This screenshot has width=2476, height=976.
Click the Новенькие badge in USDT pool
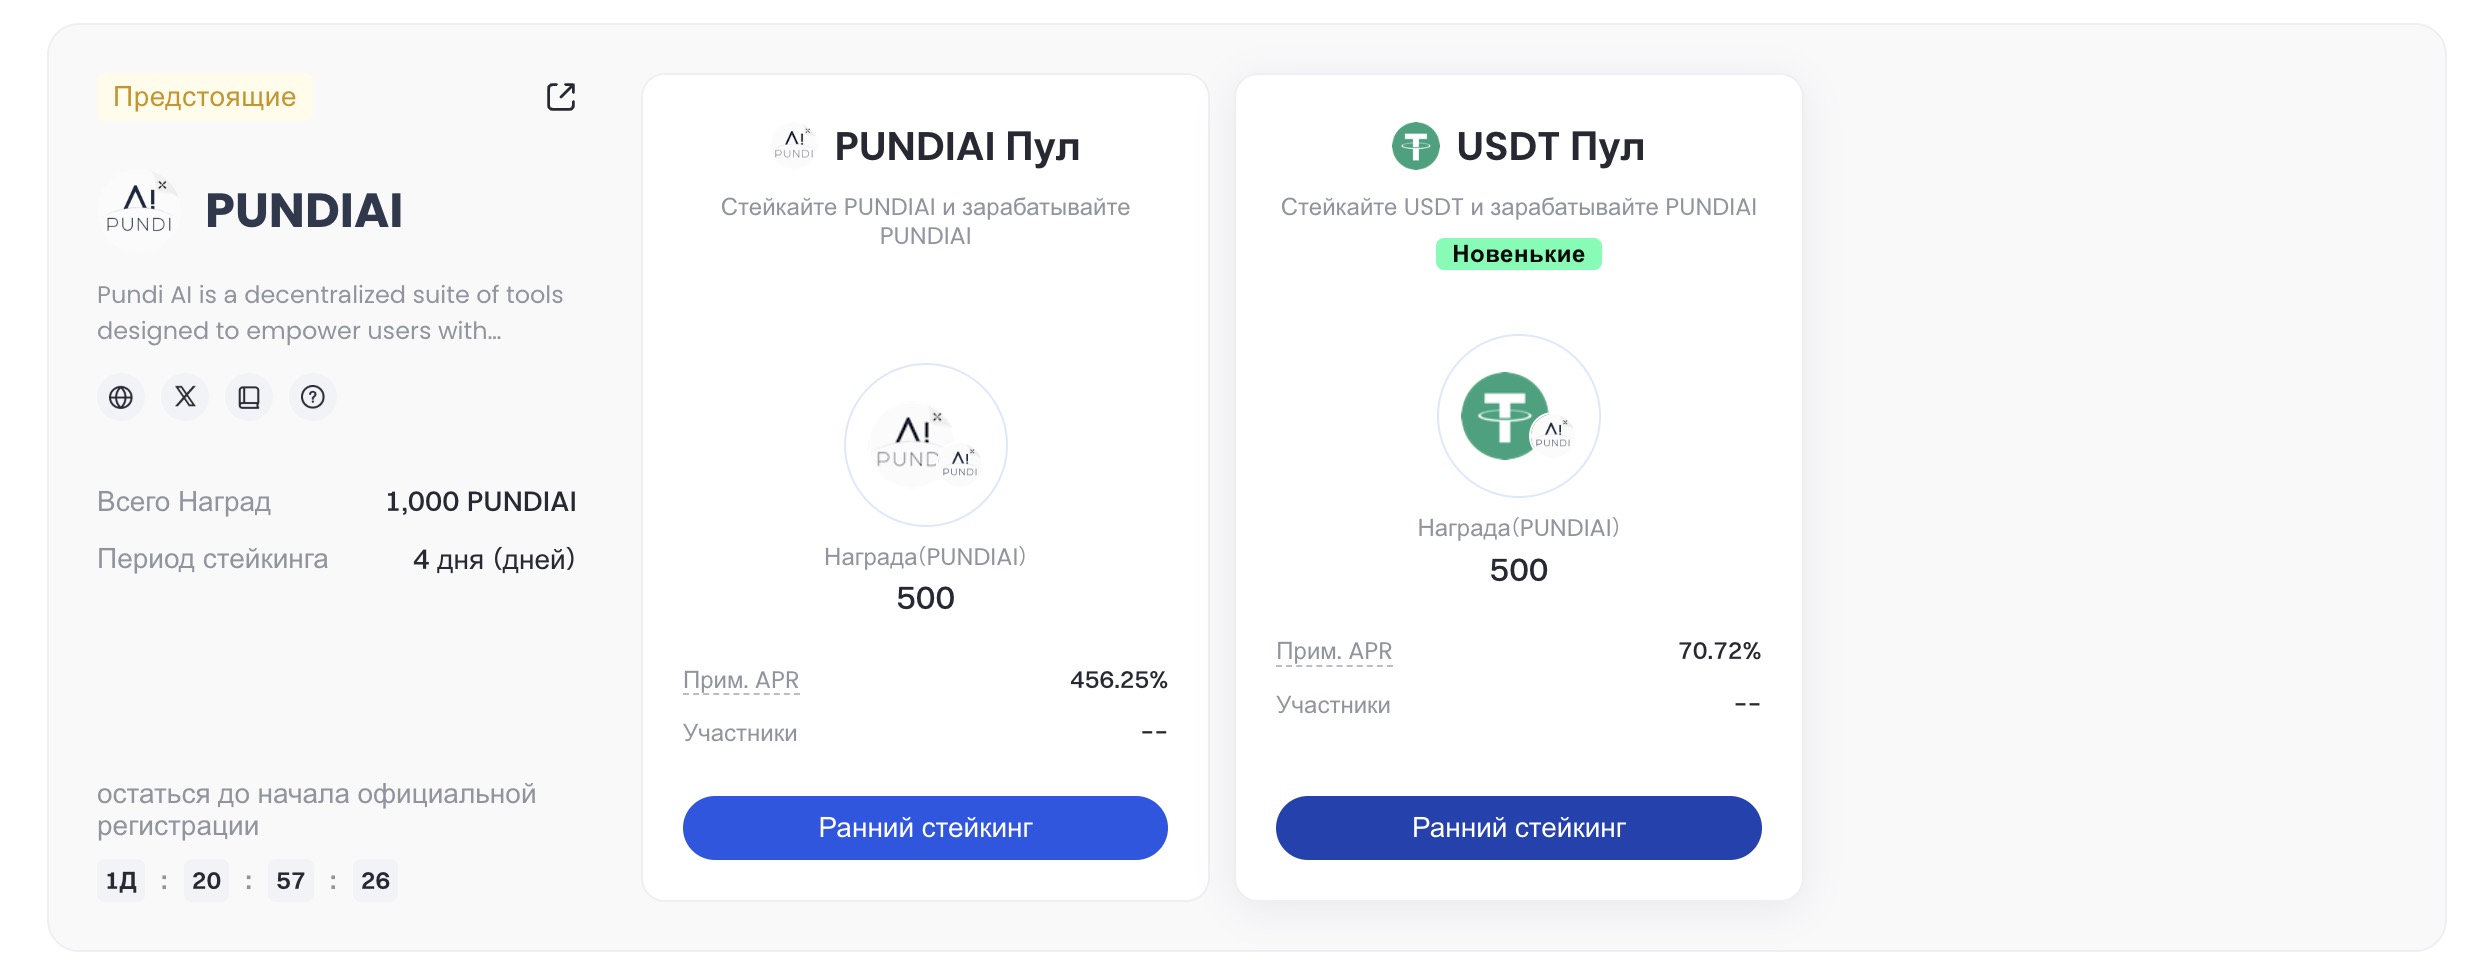click(x=1518, y=254)
